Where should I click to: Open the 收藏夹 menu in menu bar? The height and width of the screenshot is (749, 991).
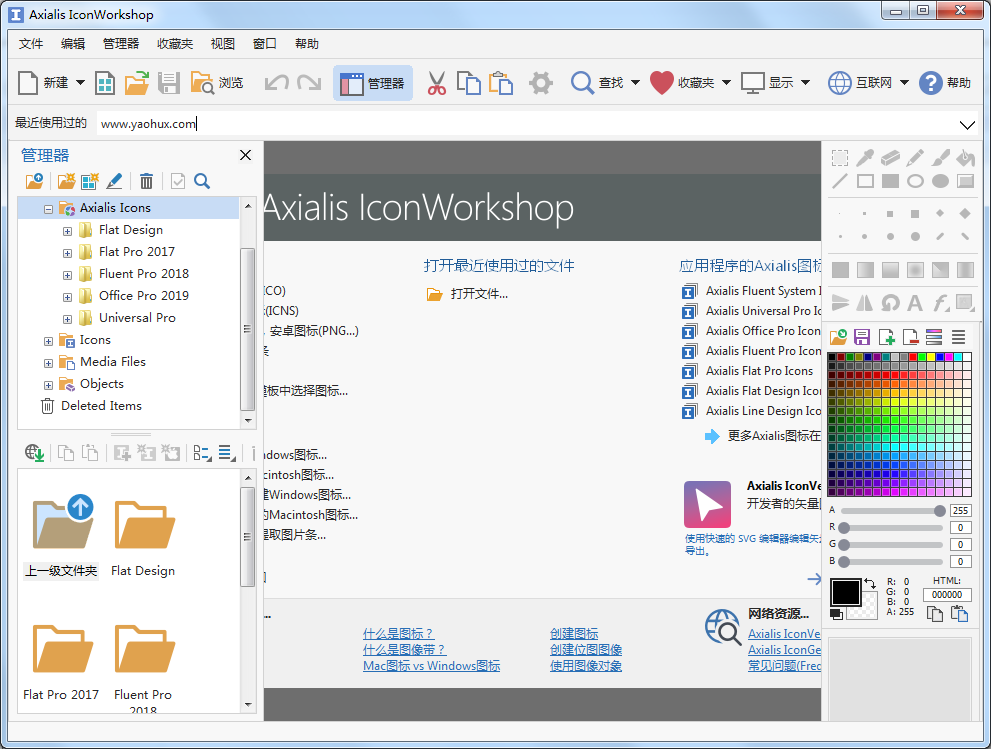click(175, 44)
